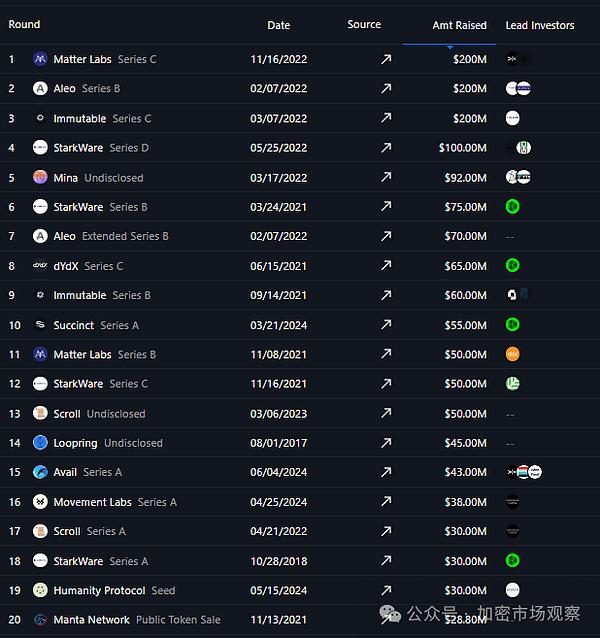Sort table by Round column header

[24, 24]
